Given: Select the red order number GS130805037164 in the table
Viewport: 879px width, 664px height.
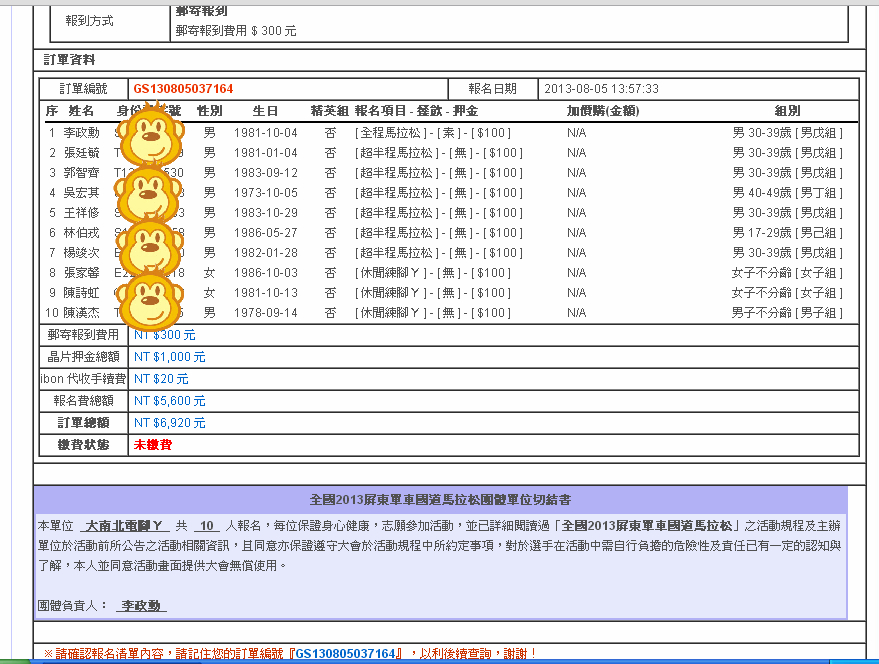Looking at the screenshot, I should pos(183,89).
